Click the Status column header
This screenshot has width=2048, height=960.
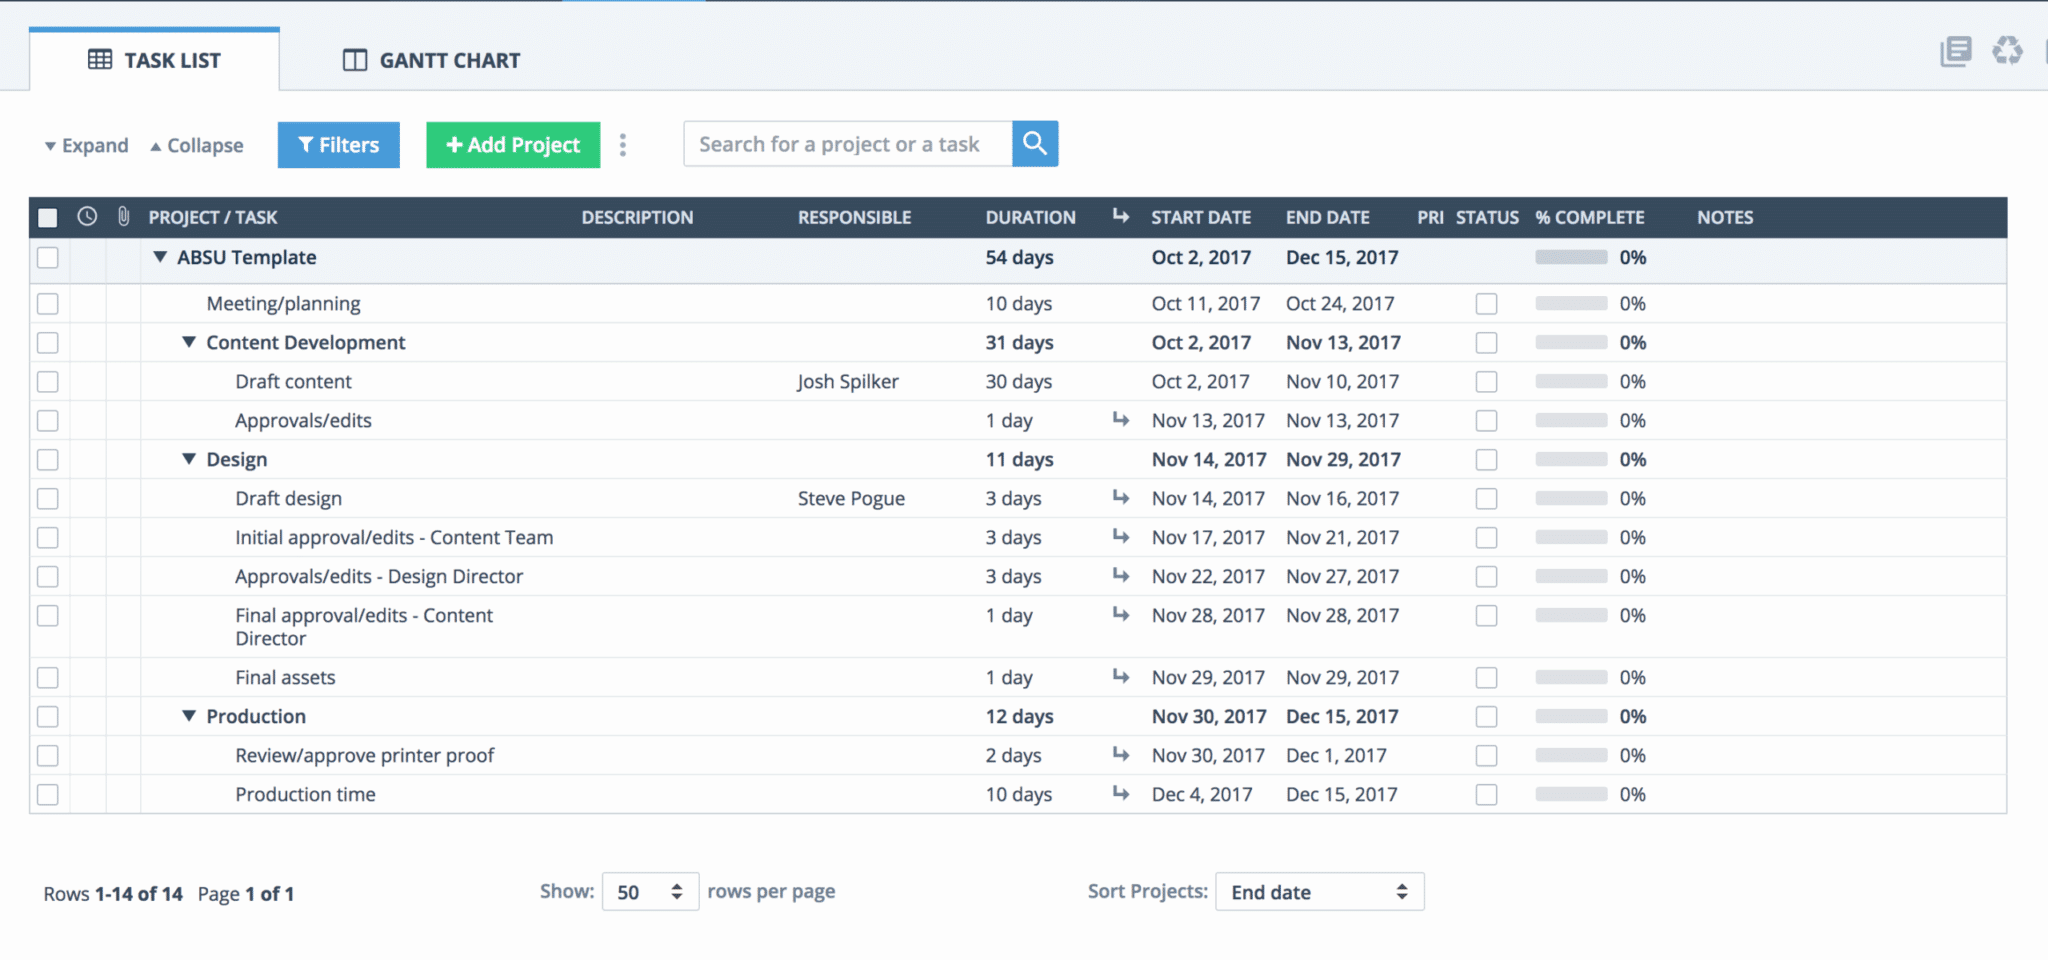point(1487,217)
